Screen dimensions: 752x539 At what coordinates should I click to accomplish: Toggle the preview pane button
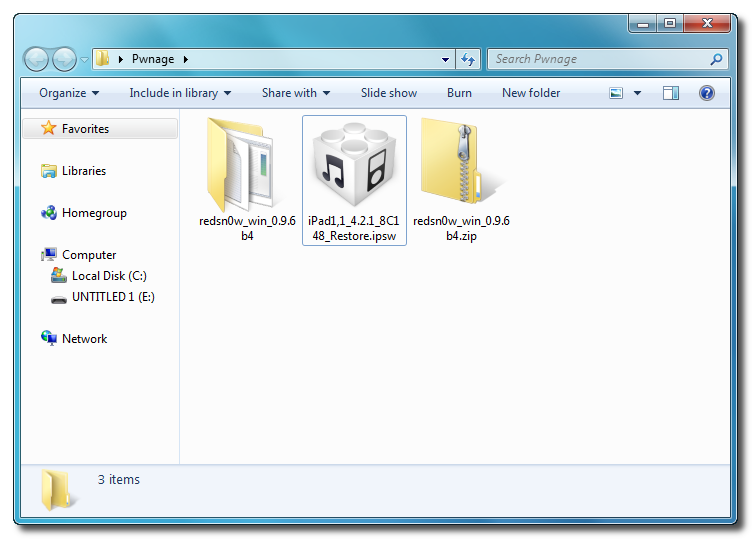click(x=671, y=93)
